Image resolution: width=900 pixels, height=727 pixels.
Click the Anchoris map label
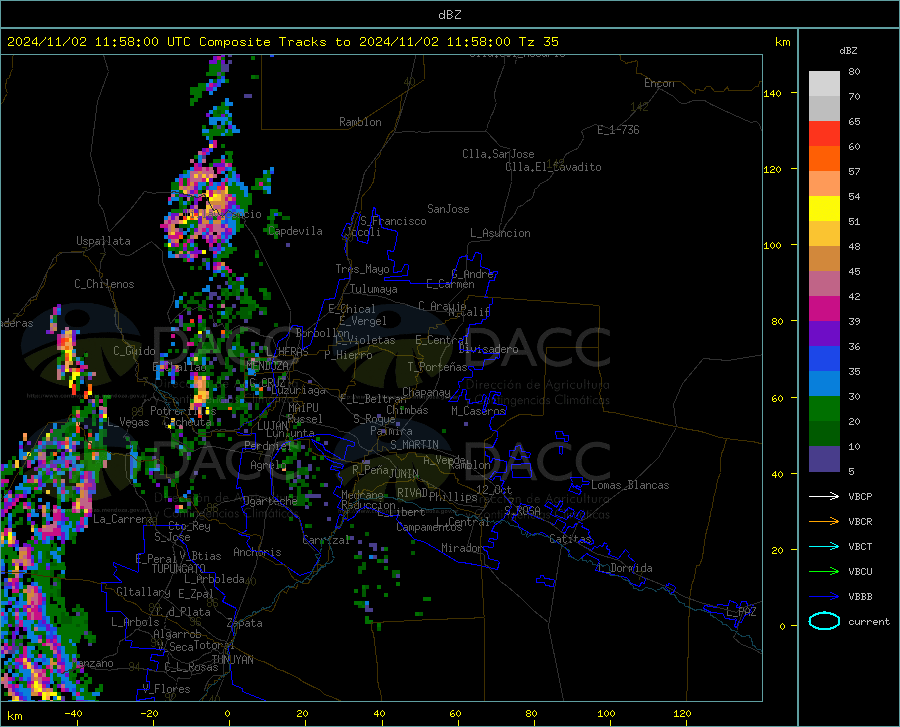[257, 552]
